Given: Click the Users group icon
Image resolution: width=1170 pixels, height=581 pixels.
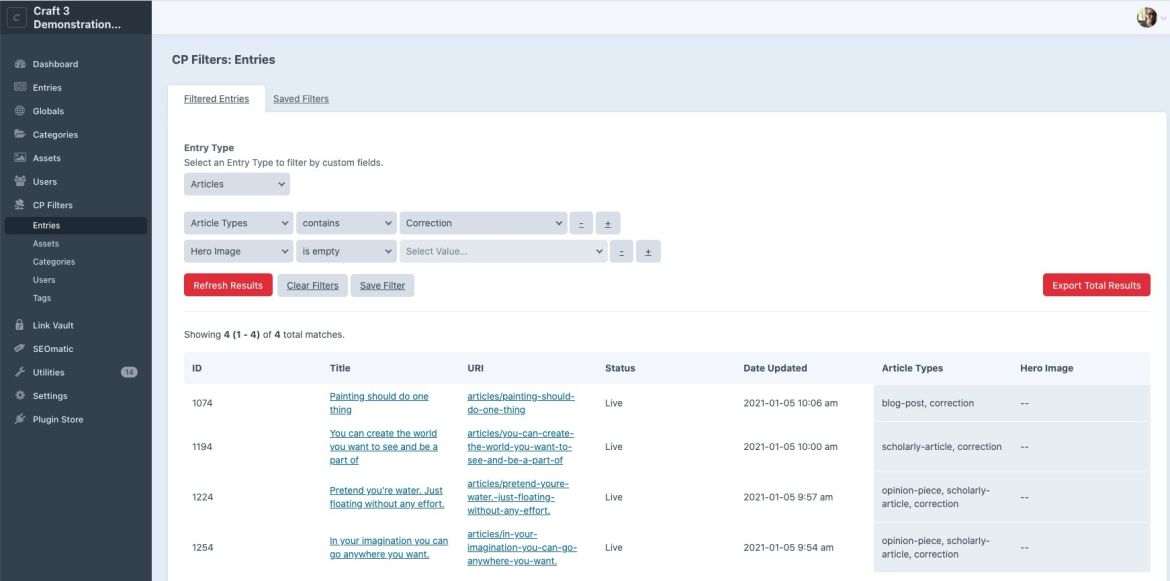Looking at the screenshot, I should point(20,182).
